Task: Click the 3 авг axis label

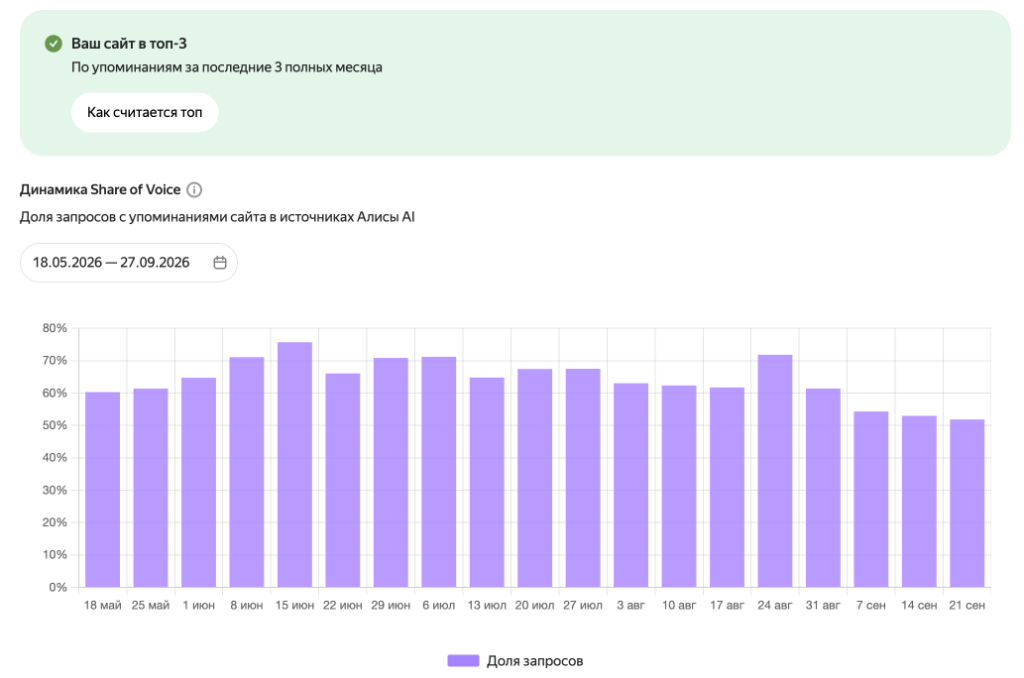Action: [631, 605]
